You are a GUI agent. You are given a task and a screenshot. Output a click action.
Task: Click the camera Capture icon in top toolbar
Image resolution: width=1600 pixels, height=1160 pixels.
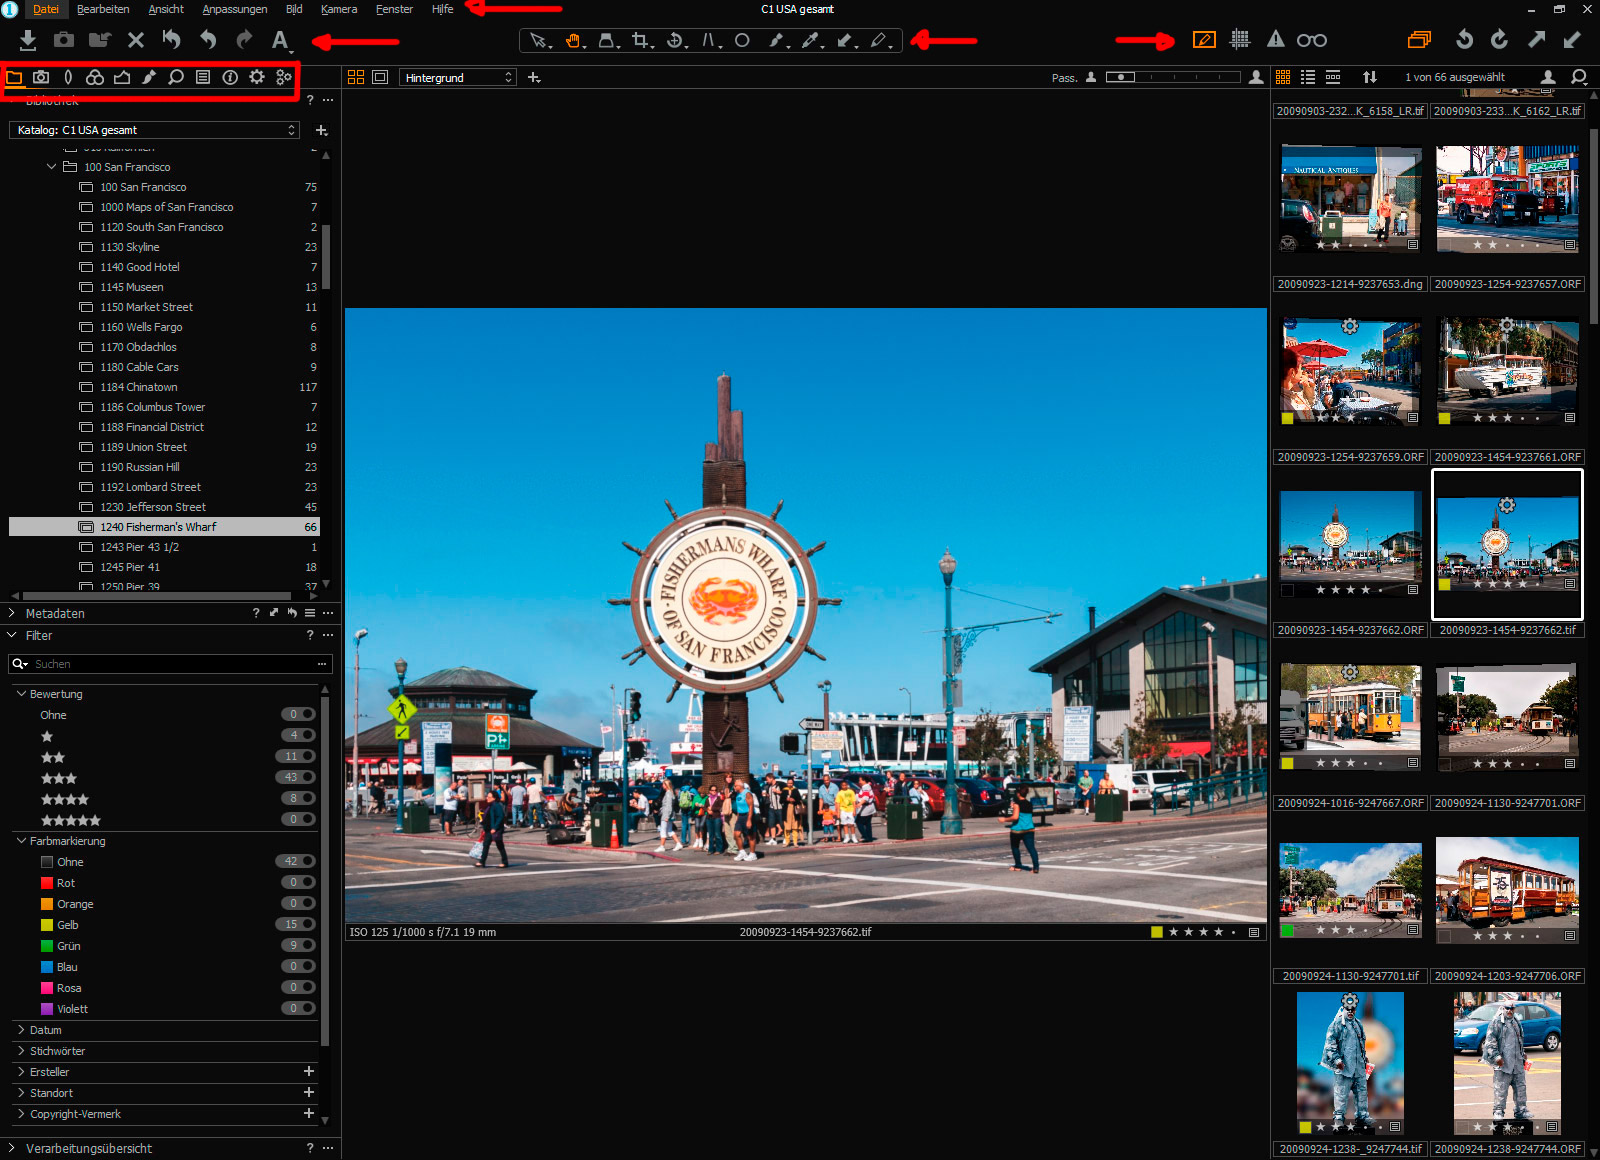coord(64,40)
